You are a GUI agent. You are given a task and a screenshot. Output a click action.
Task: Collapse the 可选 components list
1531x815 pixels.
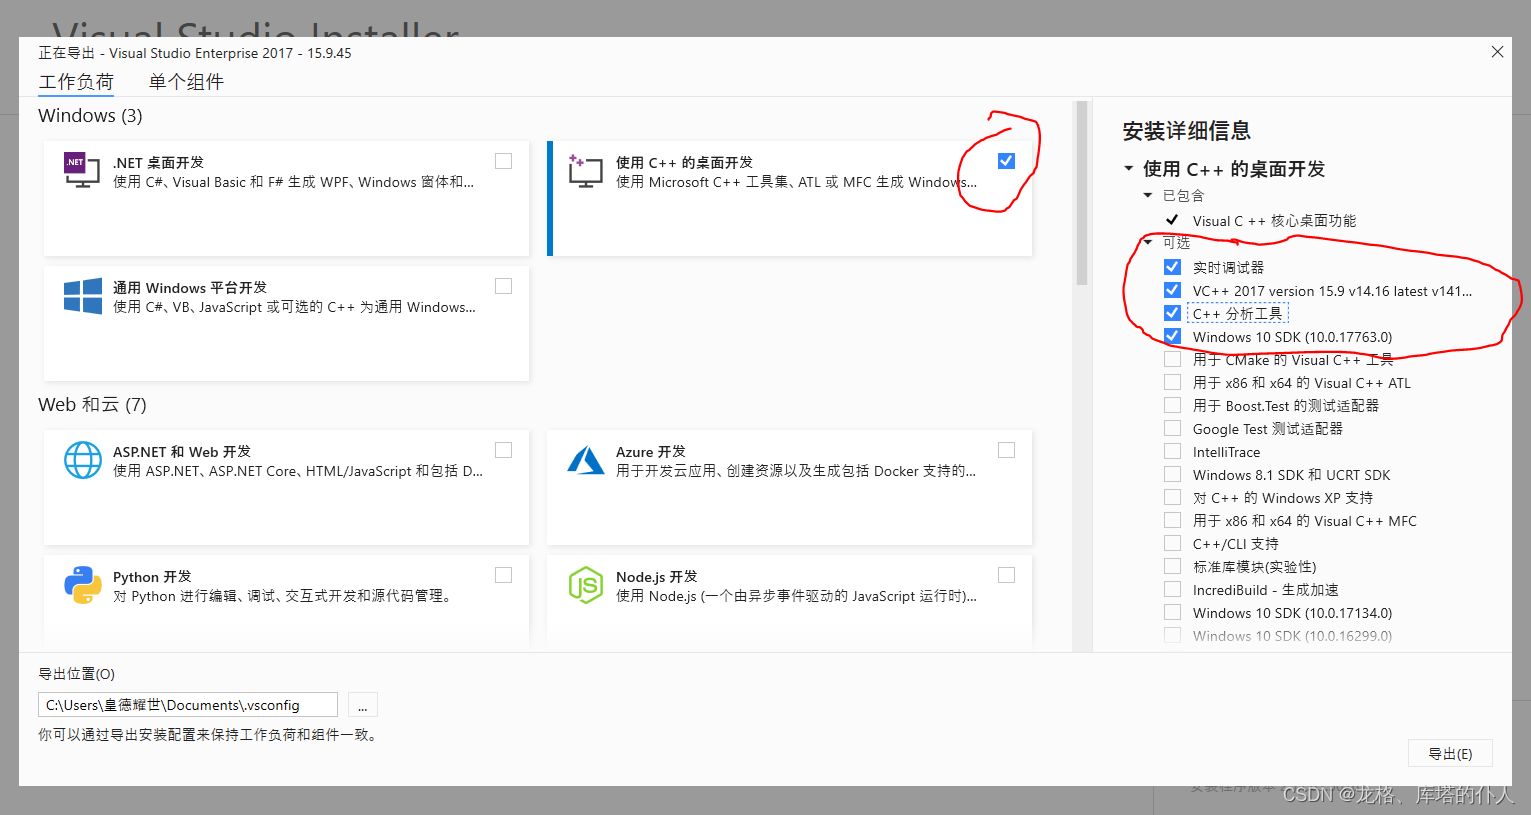point(1147,242)
